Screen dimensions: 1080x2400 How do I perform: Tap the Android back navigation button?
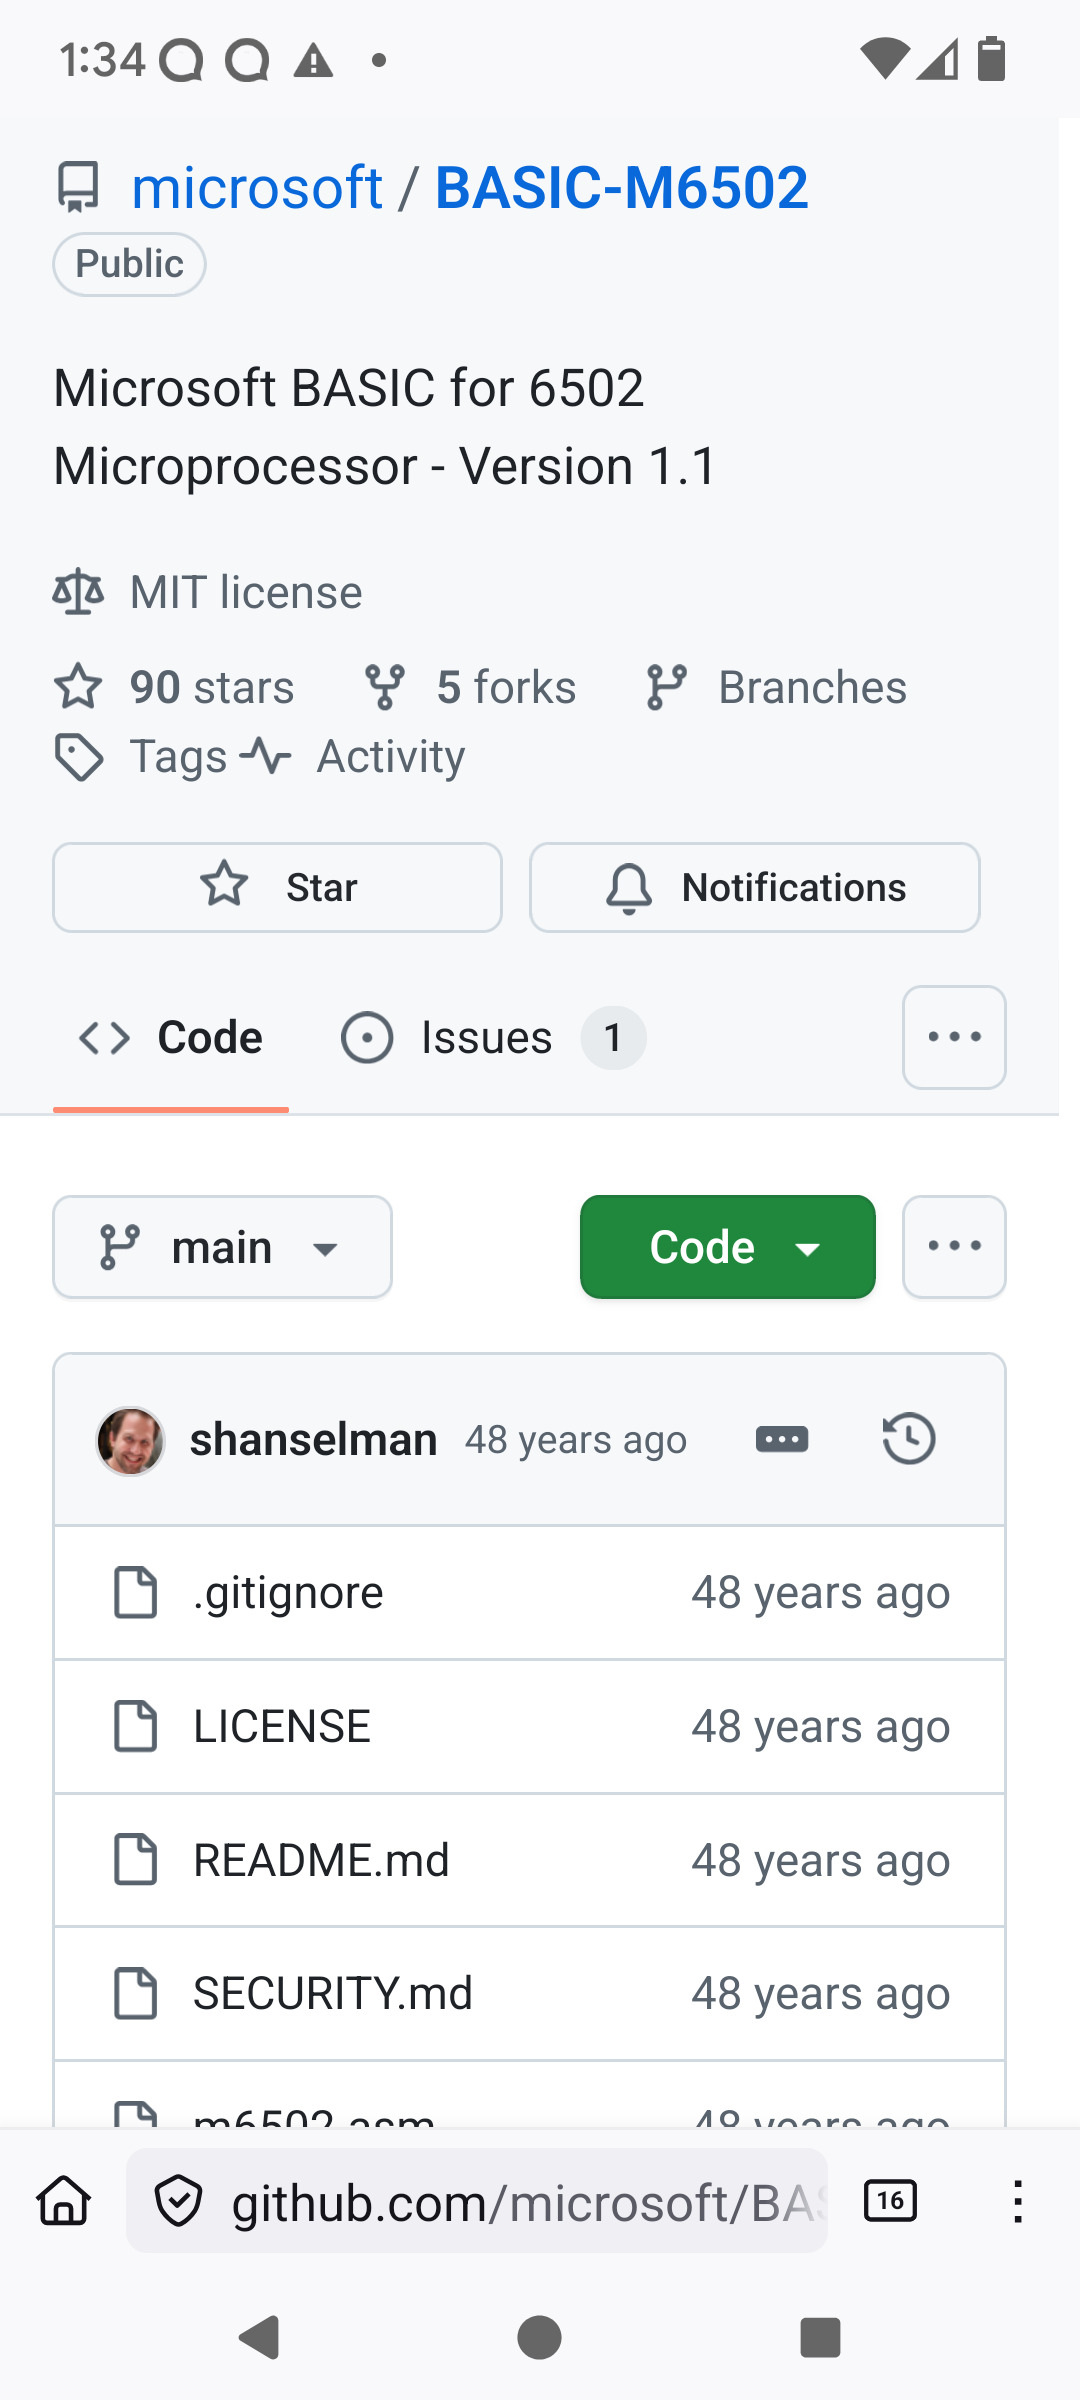pos(259,2337)
